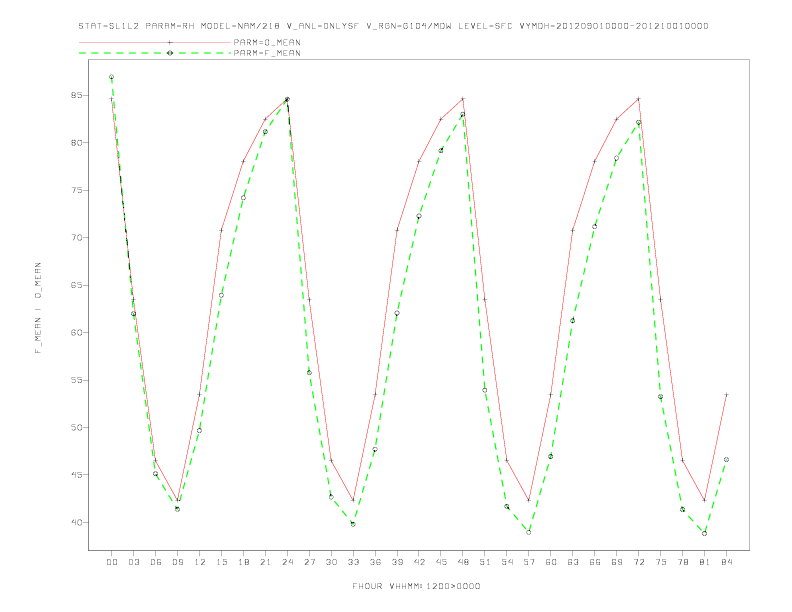Select the 65 label on the y-axis

76,285
